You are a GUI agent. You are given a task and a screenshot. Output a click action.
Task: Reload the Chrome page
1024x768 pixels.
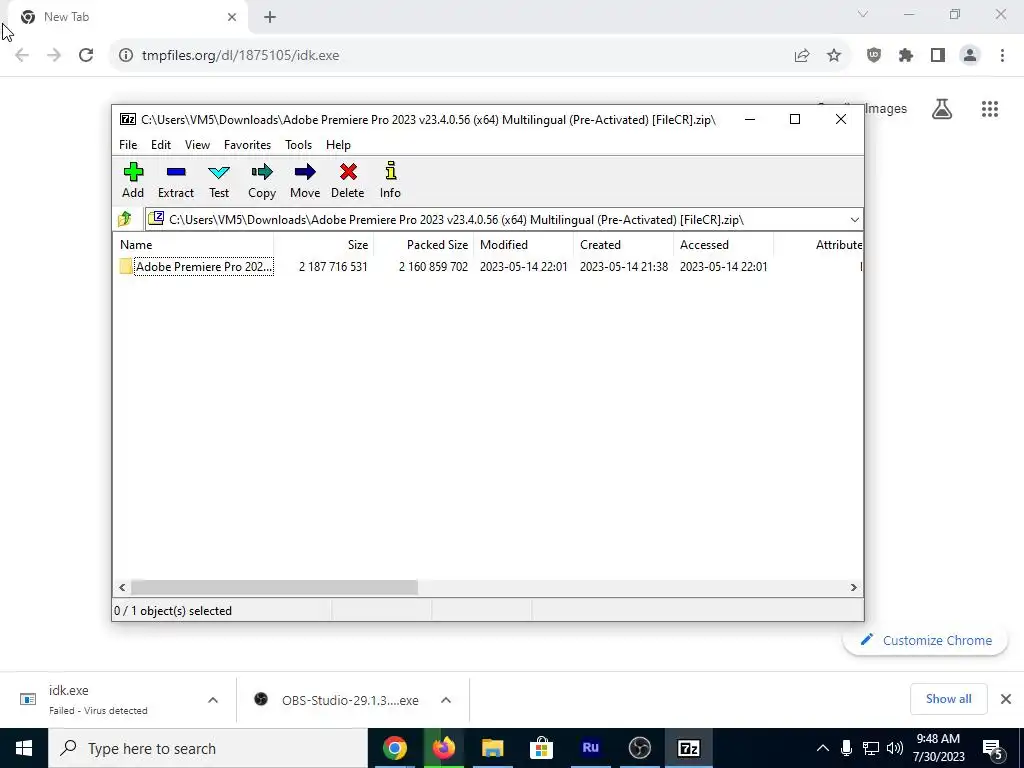(x=86, y=55)
